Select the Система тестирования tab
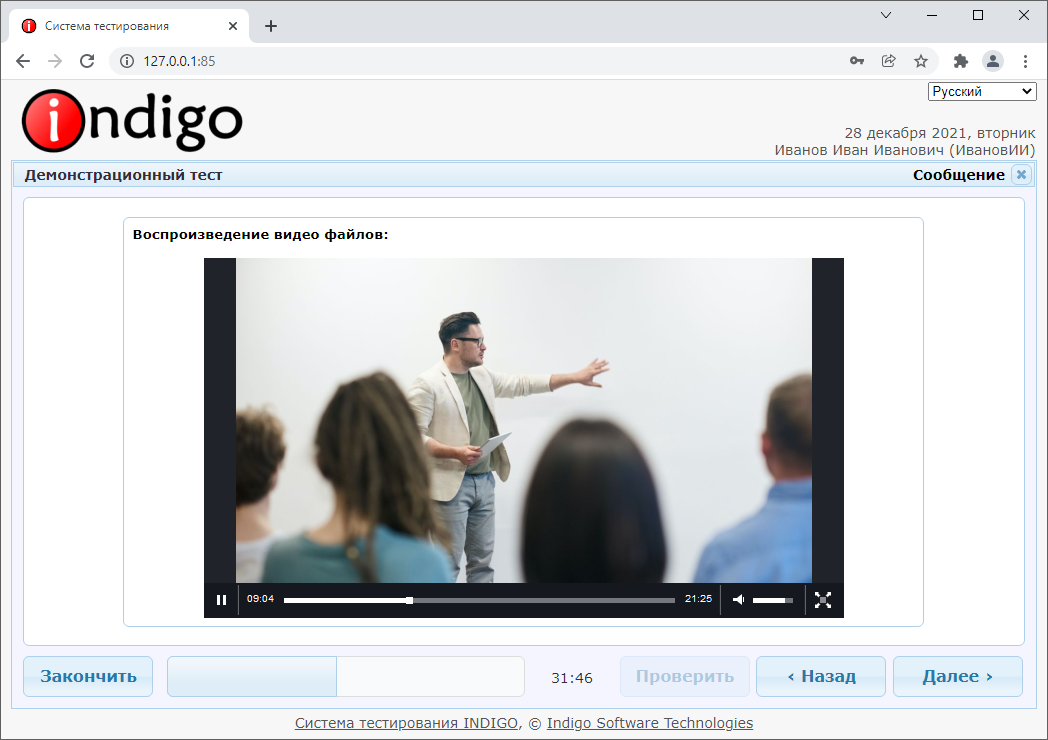 pos(129,26)
